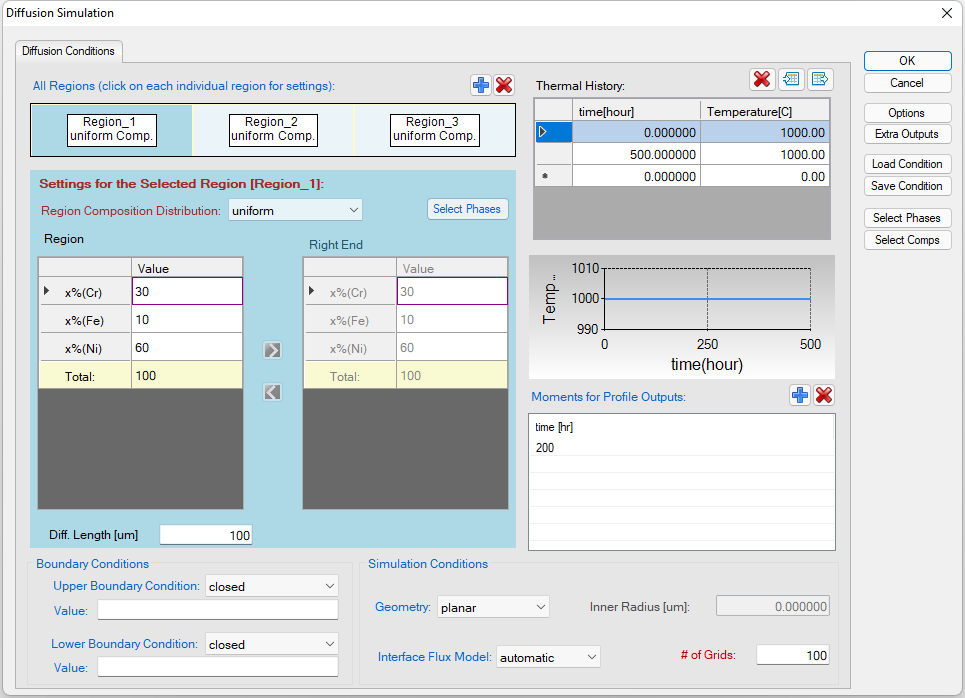Click the OK button
Viewport: 965px width, 698px height.
[x=907, y=61]
